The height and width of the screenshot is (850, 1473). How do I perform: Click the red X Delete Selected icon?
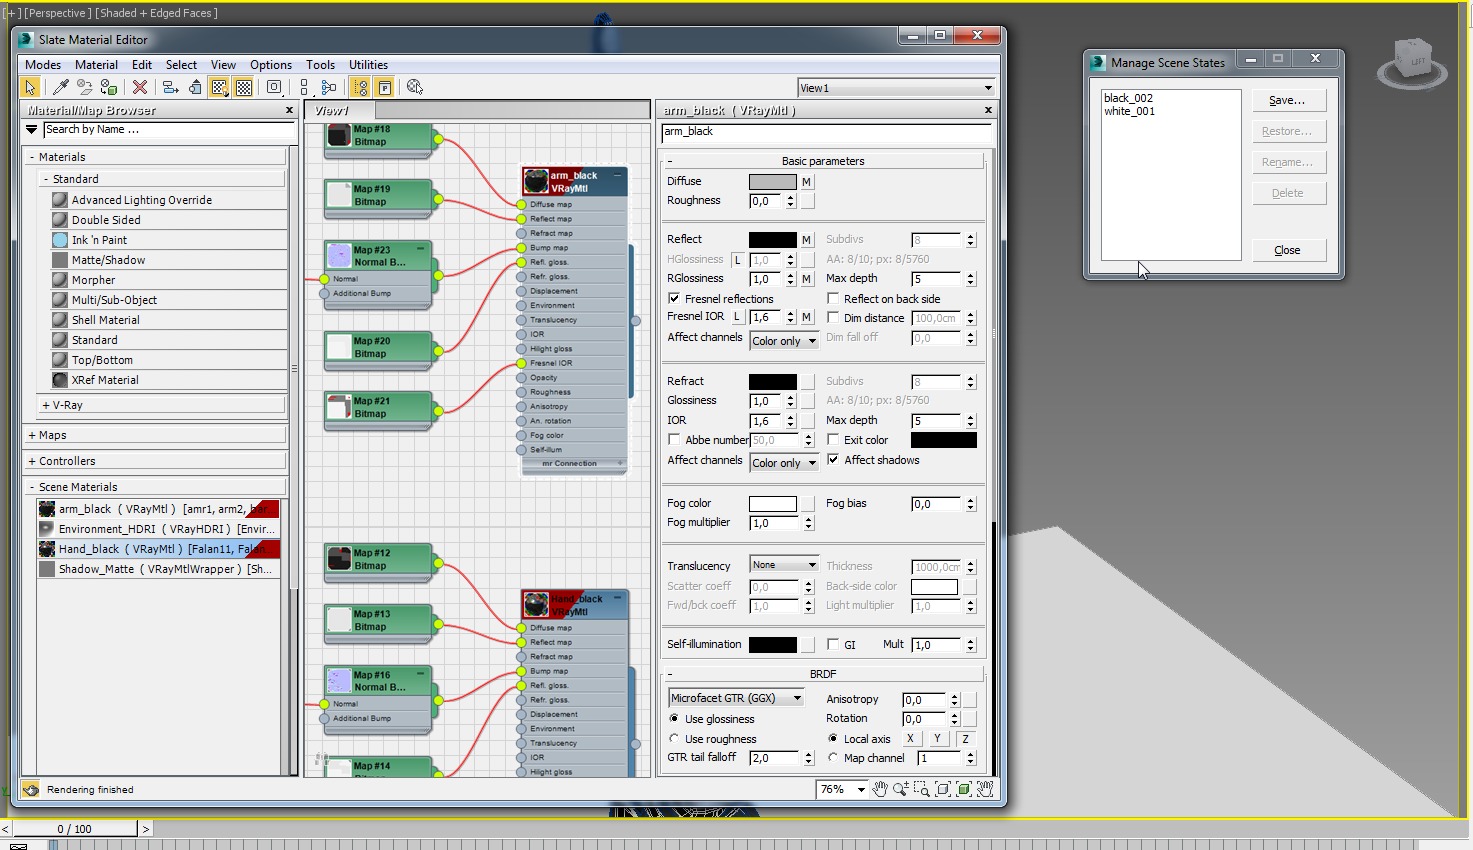140,88
